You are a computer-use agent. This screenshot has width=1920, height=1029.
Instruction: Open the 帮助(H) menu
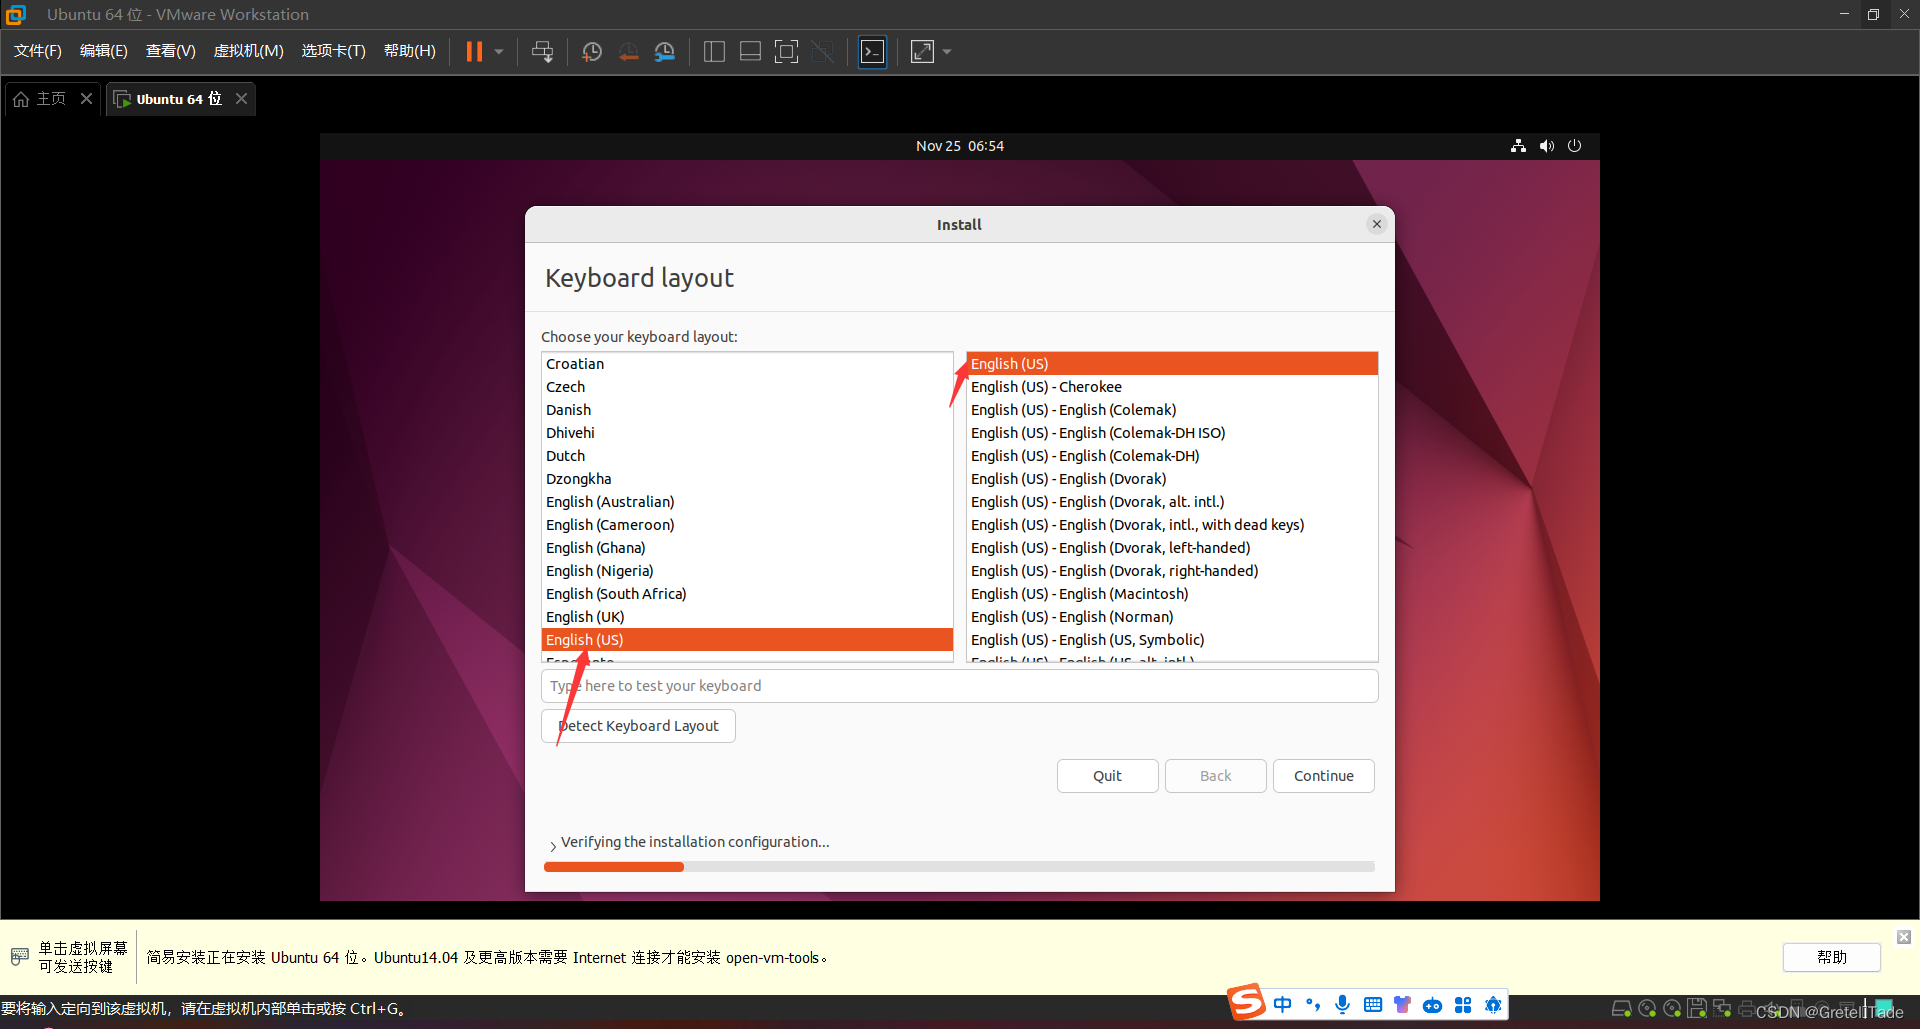pos(410,51)
